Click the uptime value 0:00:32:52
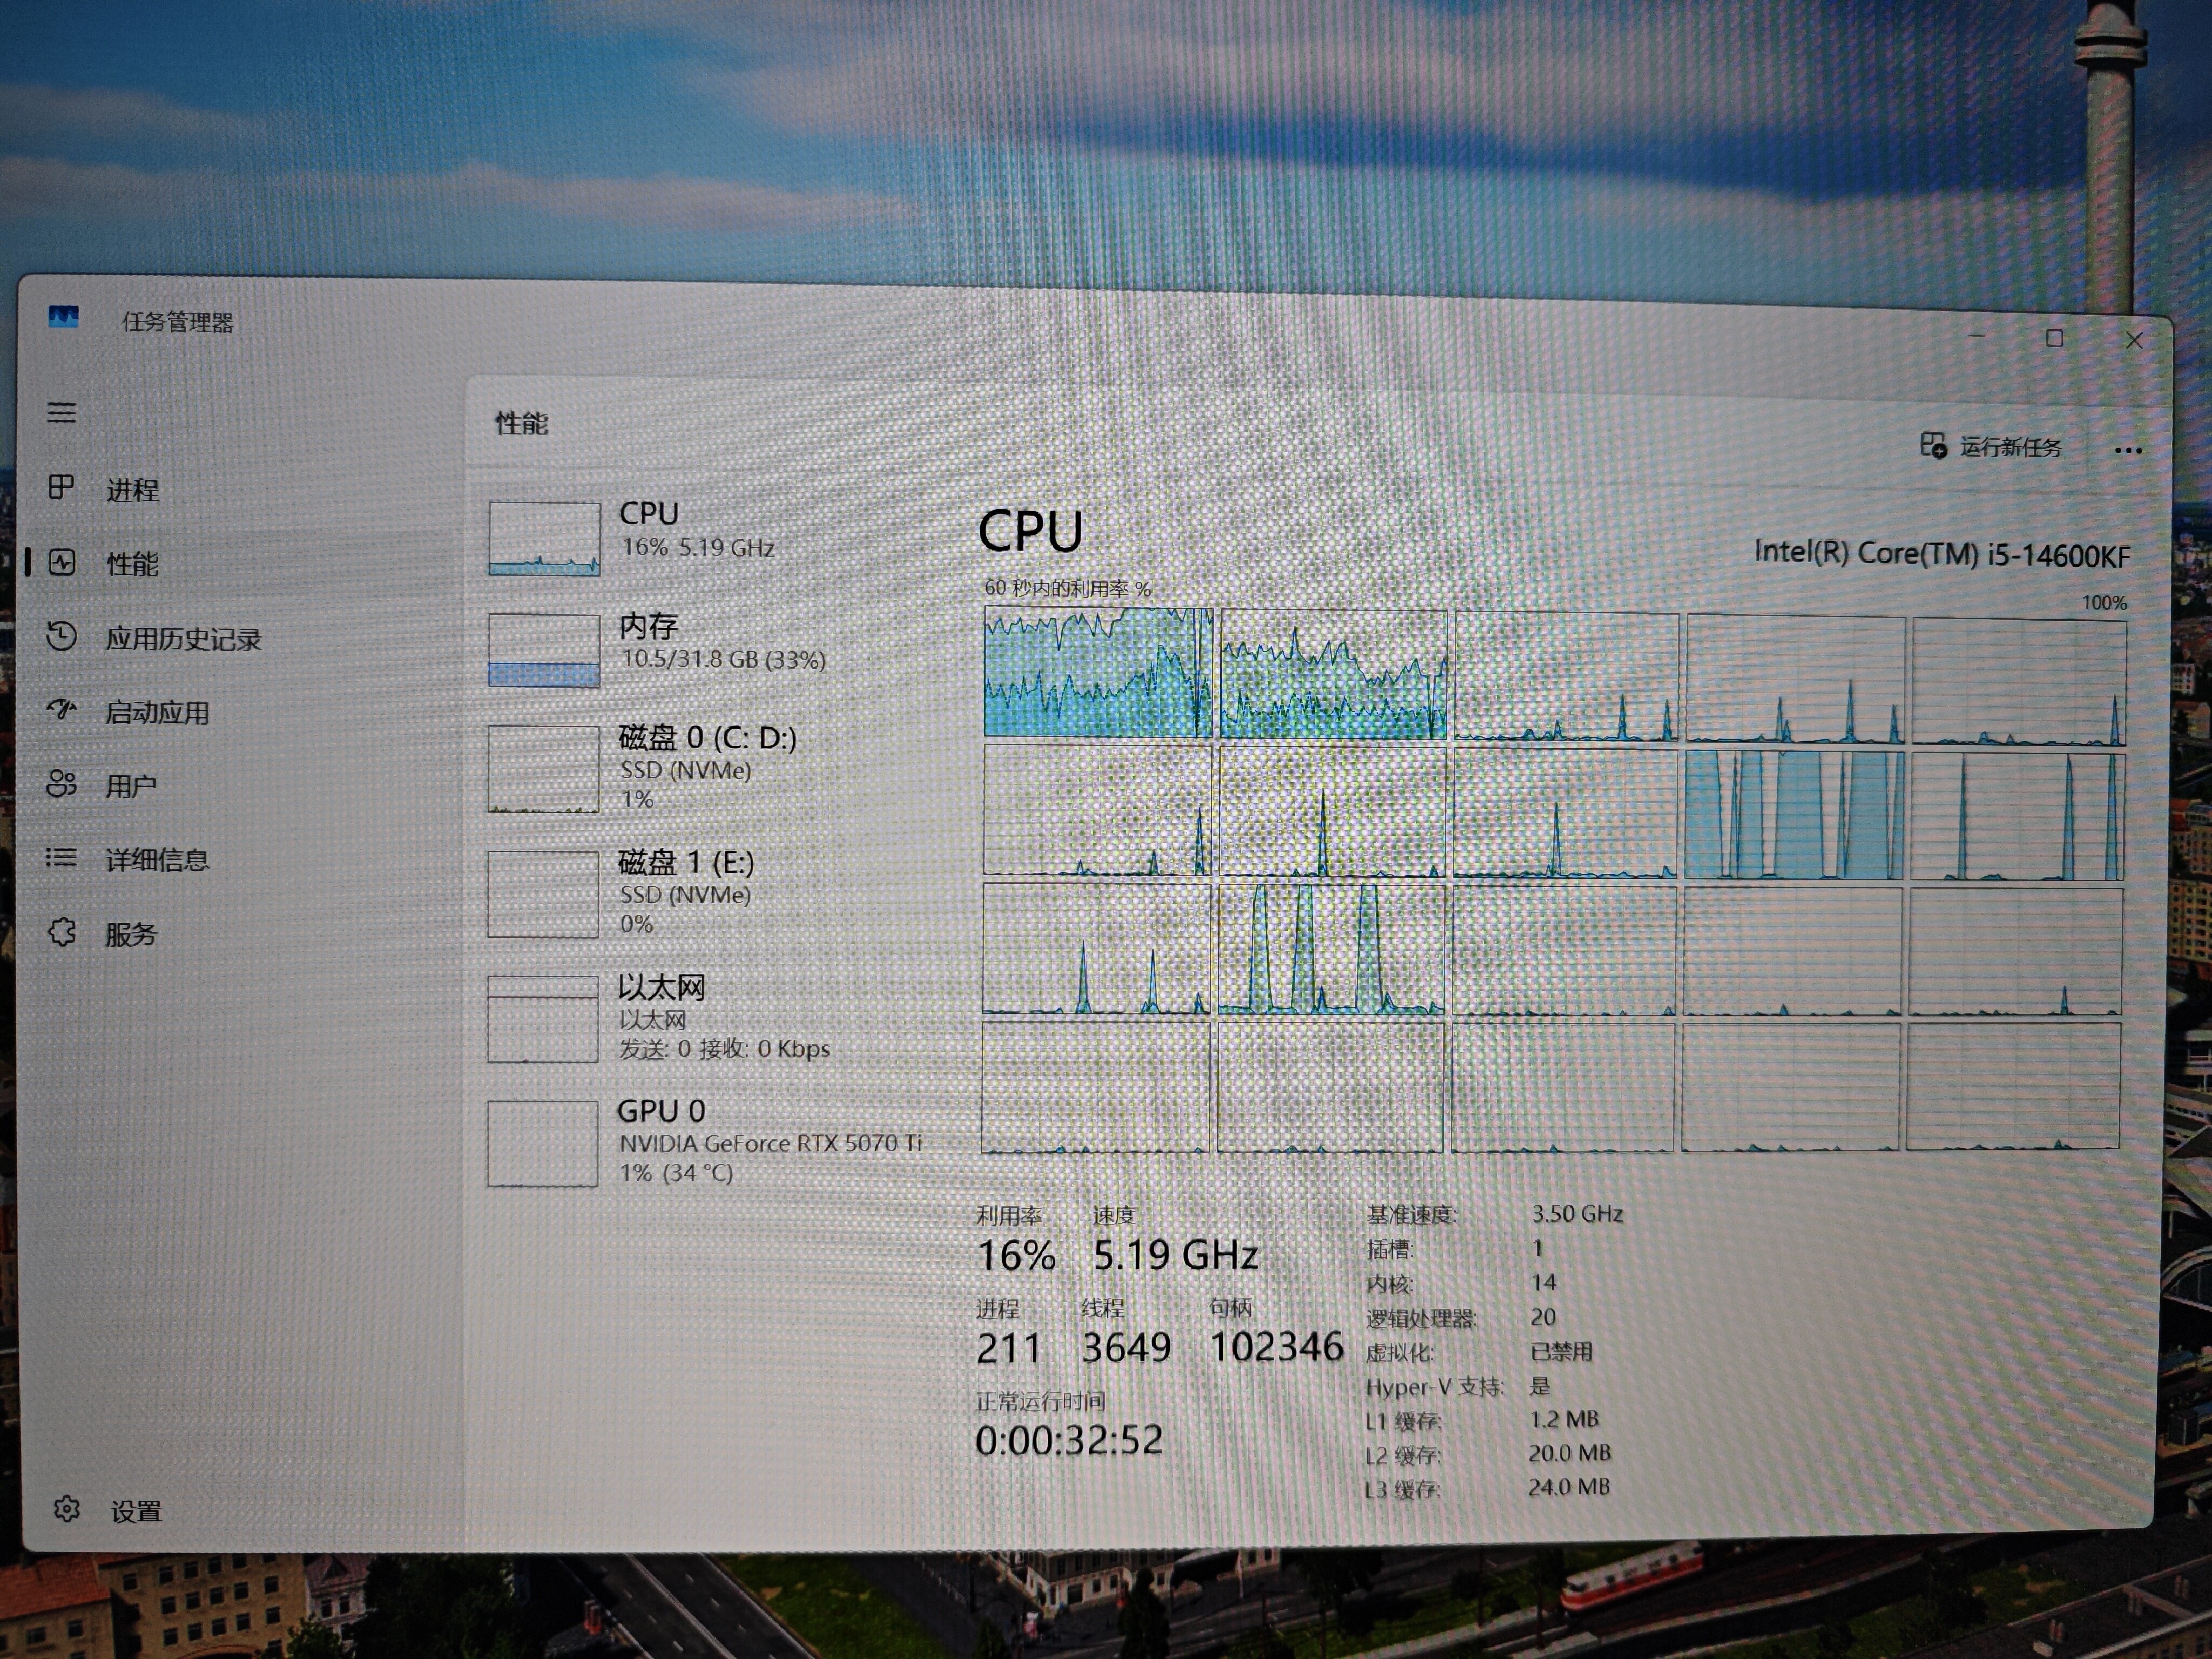The height and width of the screenshot is (1659, 2212). coord(1069,1441)
